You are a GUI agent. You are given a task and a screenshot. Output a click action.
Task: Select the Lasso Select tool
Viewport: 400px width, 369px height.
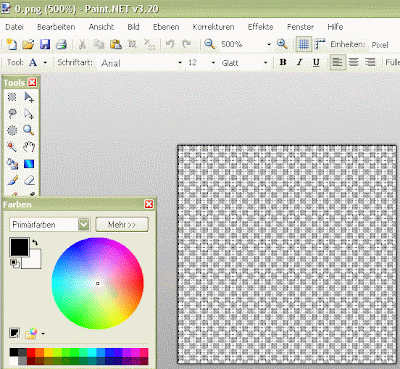pos(12,114)
